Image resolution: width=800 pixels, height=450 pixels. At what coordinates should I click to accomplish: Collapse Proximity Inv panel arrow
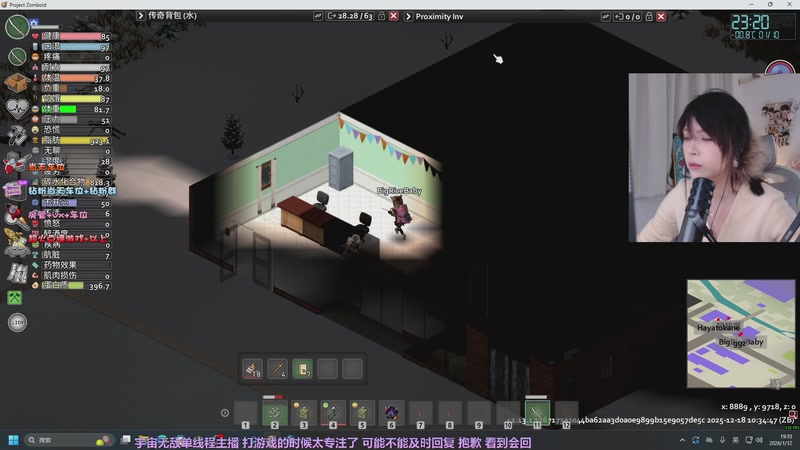click(x=408, y=16)
